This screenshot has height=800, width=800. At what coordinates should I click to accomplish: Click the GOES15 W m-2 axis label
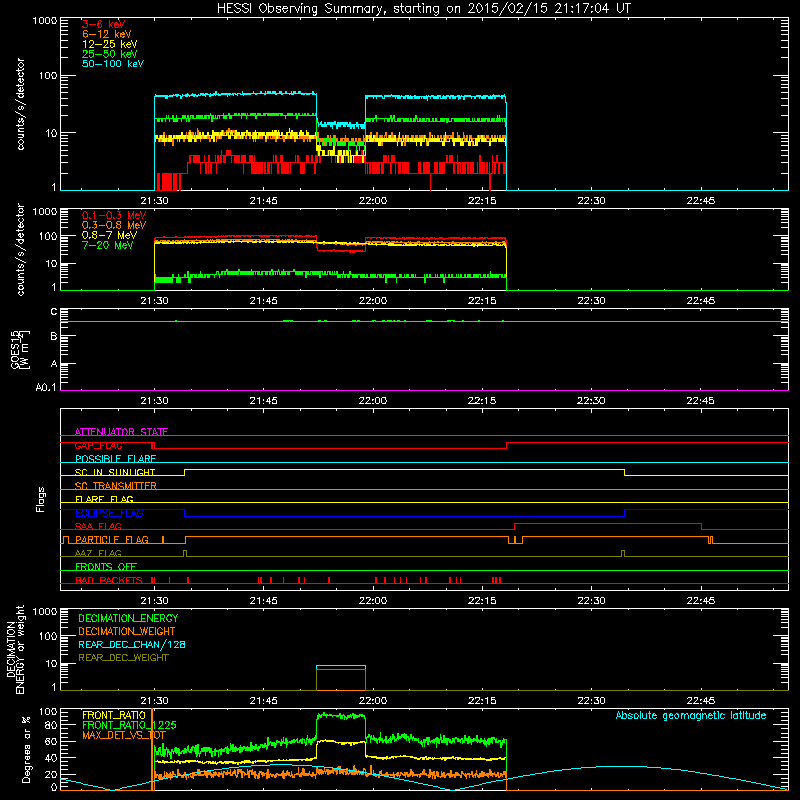(x=20, y=349)
